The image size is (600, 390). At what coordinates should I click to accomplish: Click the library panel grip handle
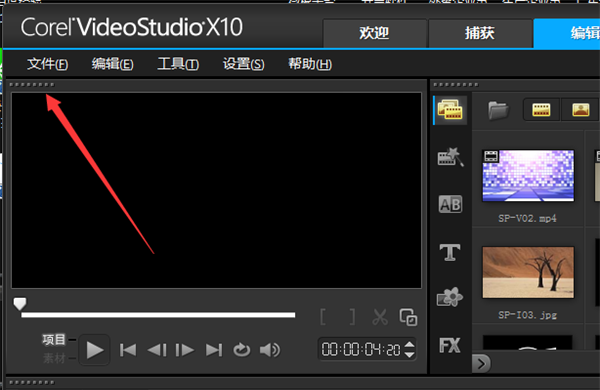coord(456,85)
